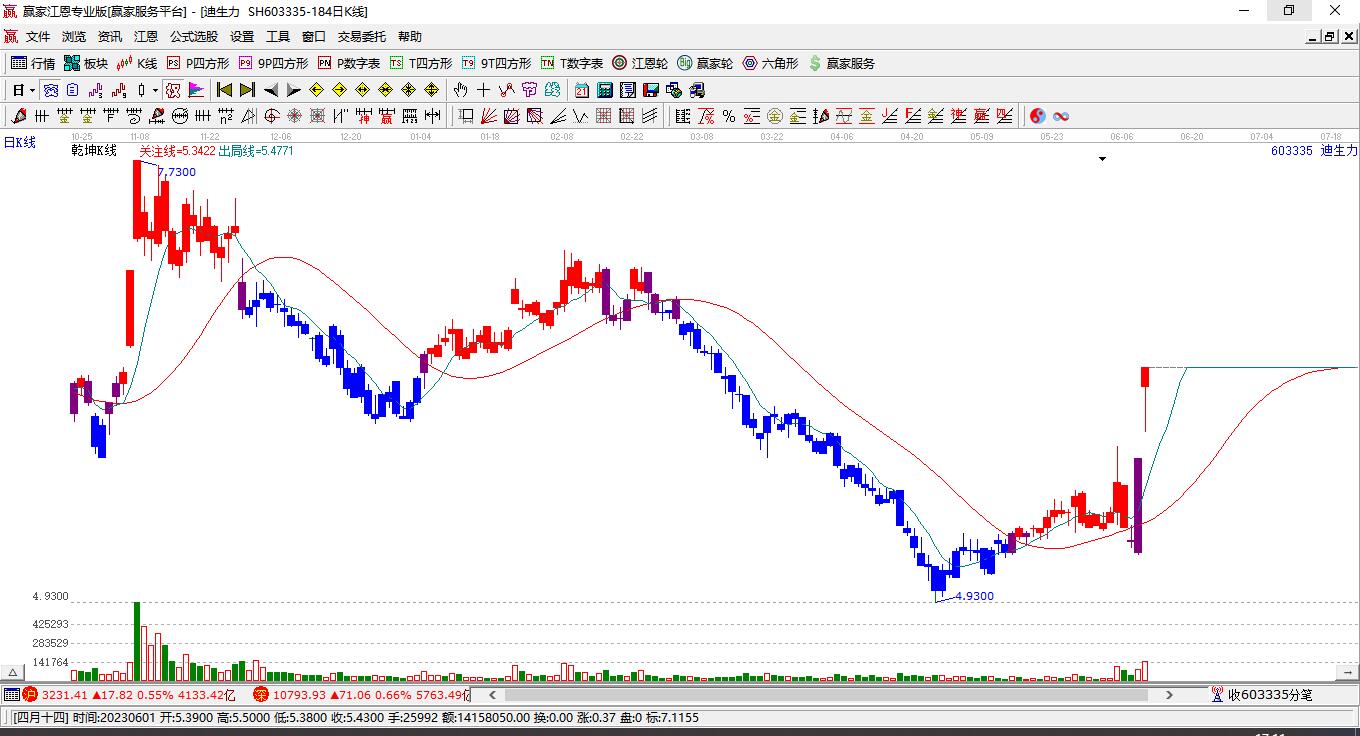Image resolution: width=1360 pixels, height=736 pixels.
Task: Click the 深 Shenzhen index badge
Action: pos(261,695)
